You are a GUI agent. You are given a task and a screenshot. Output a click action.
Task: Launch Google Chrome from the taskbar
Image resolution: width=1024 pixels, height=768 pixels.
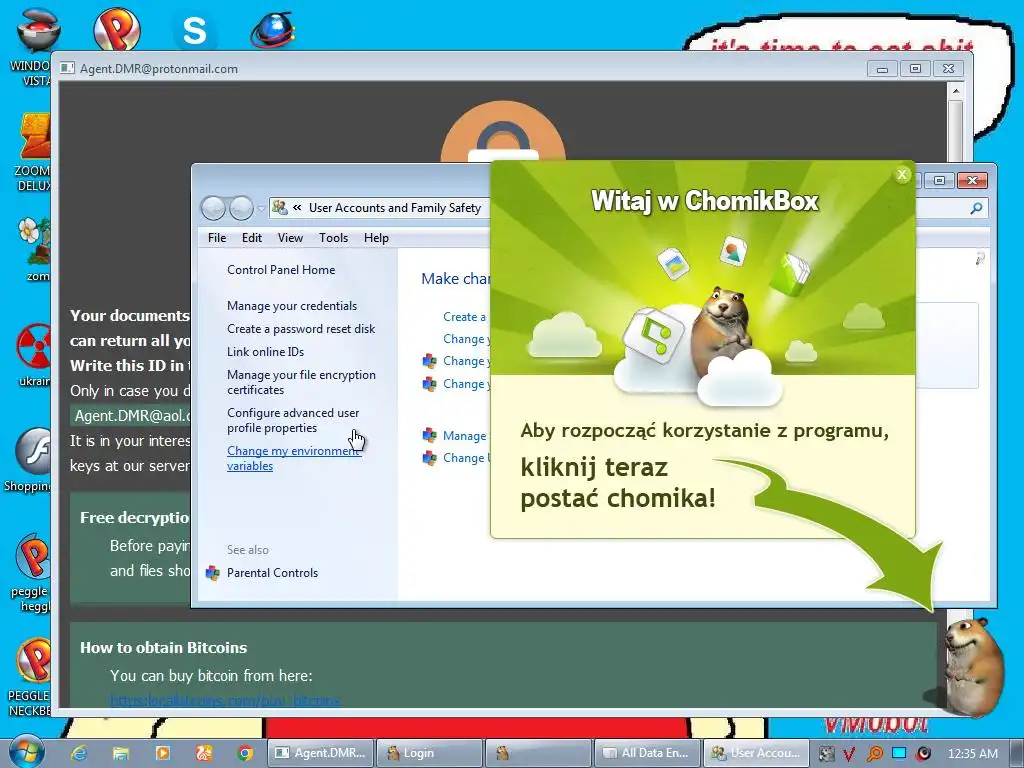coord(246,753)
